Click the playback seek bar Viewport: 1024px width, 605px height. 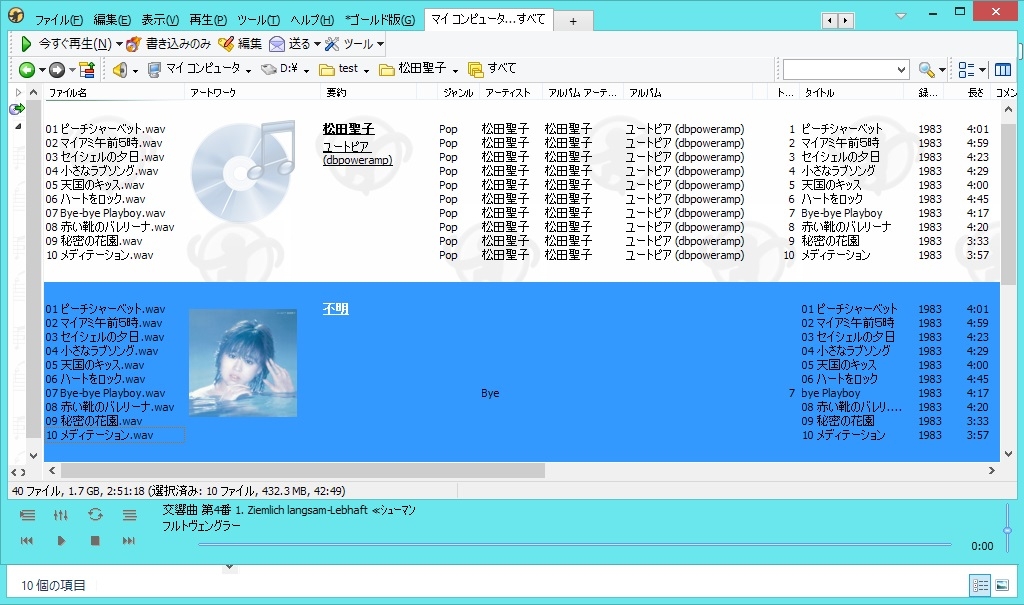click(x=575, y=544)
